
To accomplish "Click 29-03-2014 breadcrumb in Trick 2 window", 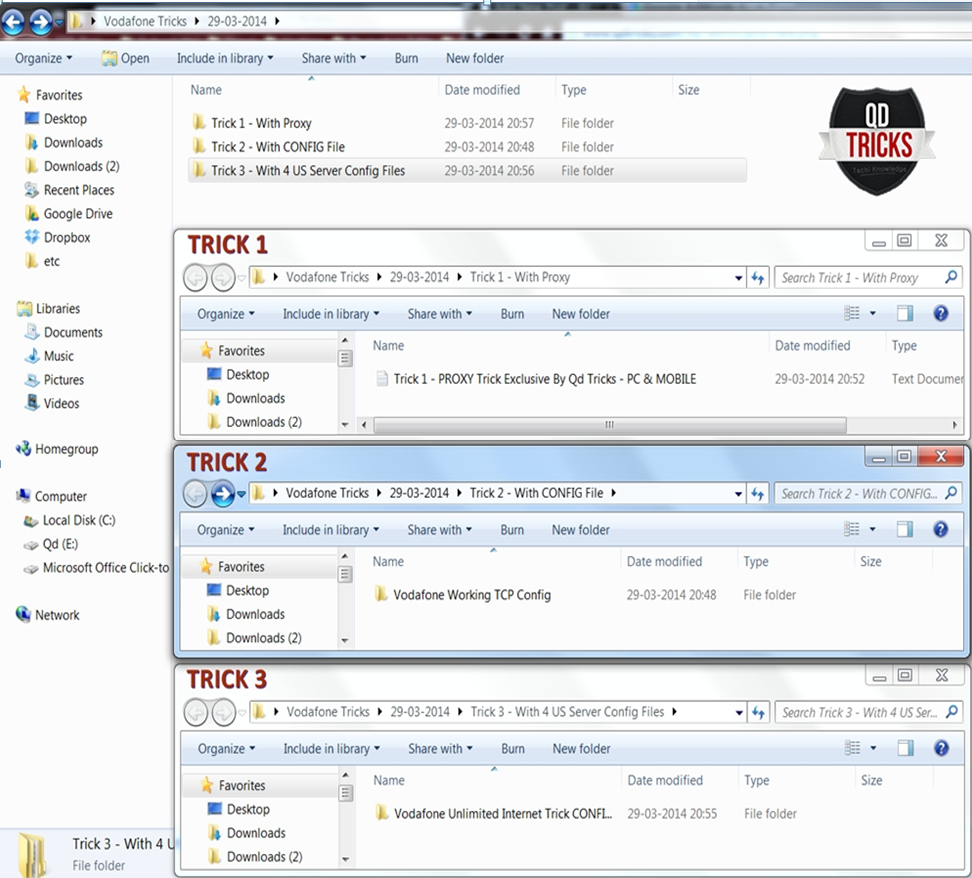I will coord(419,493).
